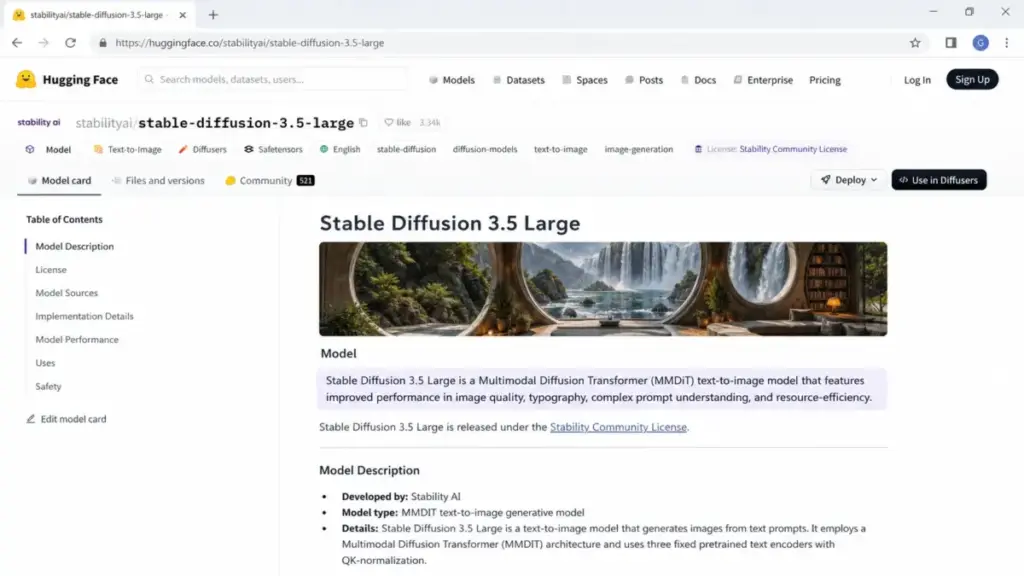Screen dimensions: 1024x576
Task: Click the stability ai organization logo
Action: pos(39,122)
